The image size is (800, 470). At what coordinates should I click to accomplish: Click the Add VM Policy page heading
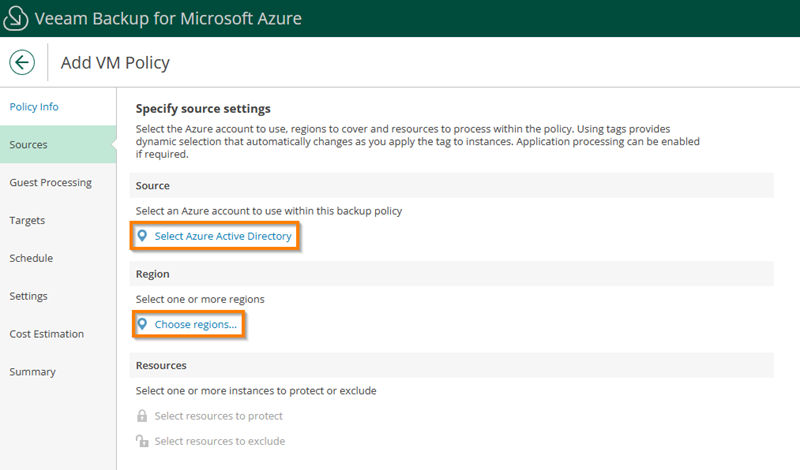(x=115, y=62)
